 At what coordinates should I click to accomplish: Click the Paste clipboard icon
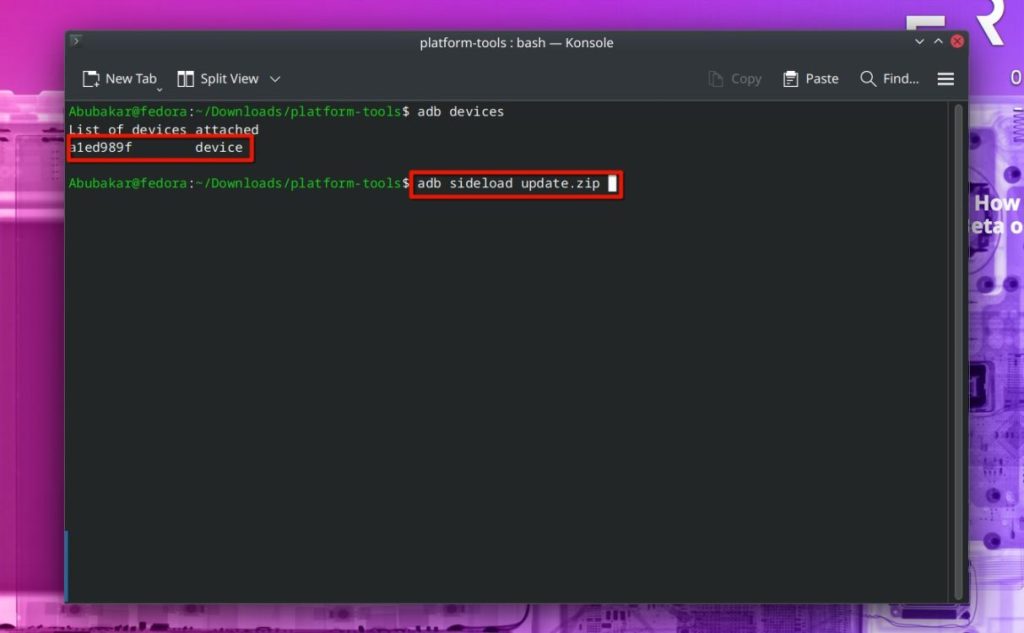pos(790,79)
